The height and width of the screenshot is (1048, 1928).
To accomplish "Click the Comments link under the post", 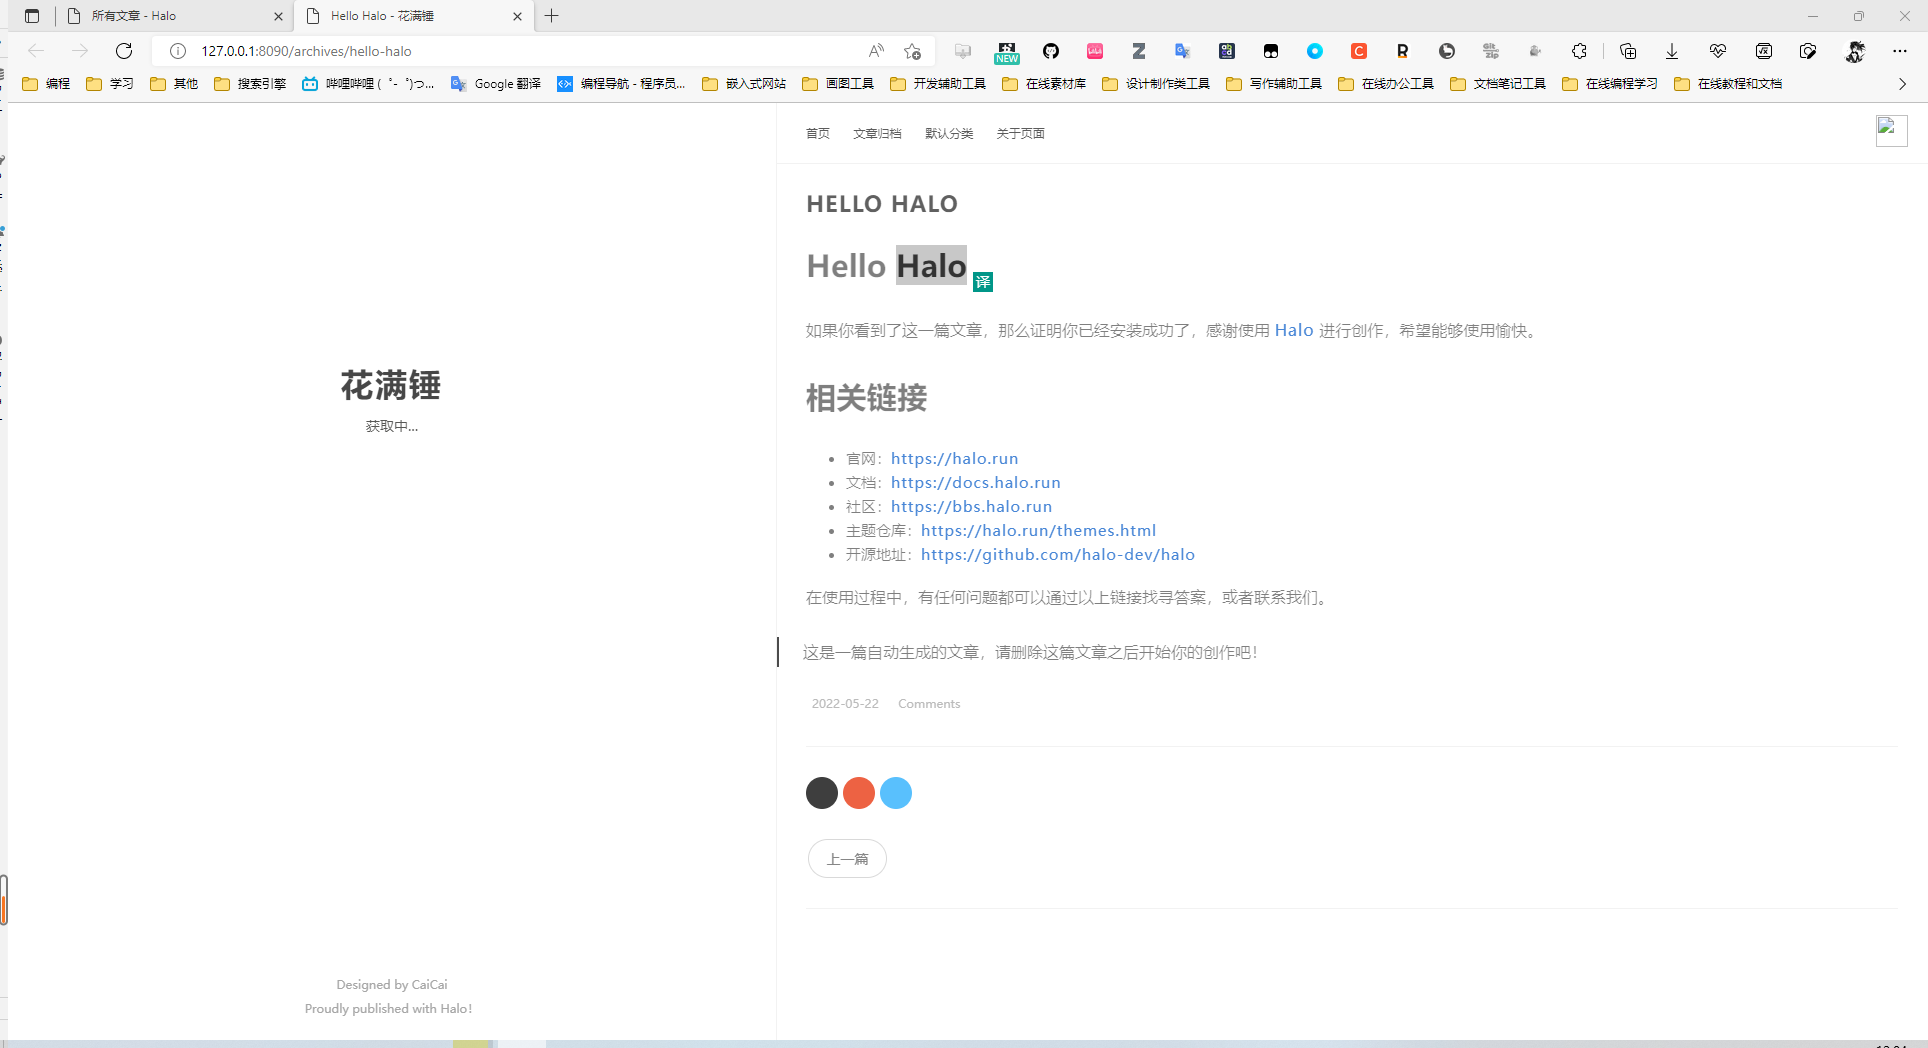I will [x=929, y=704].
